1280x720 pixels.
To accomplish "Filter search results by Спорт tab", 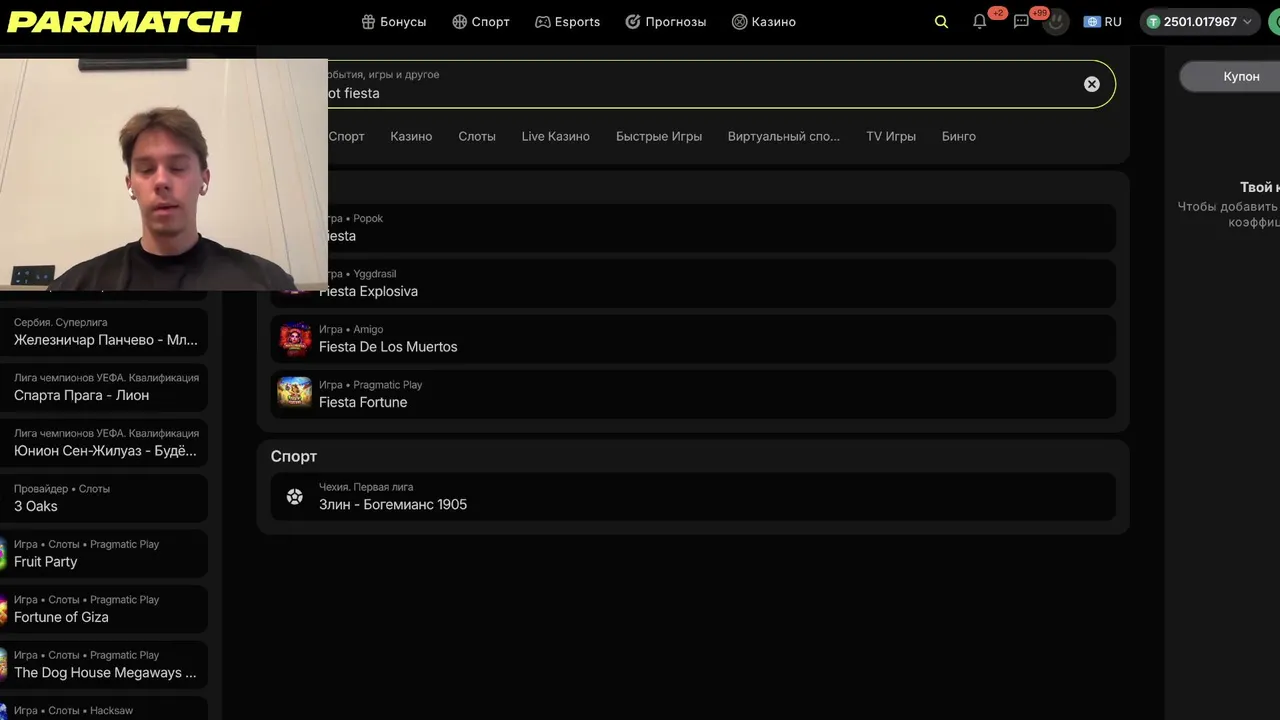I will (x=346, y=136).
